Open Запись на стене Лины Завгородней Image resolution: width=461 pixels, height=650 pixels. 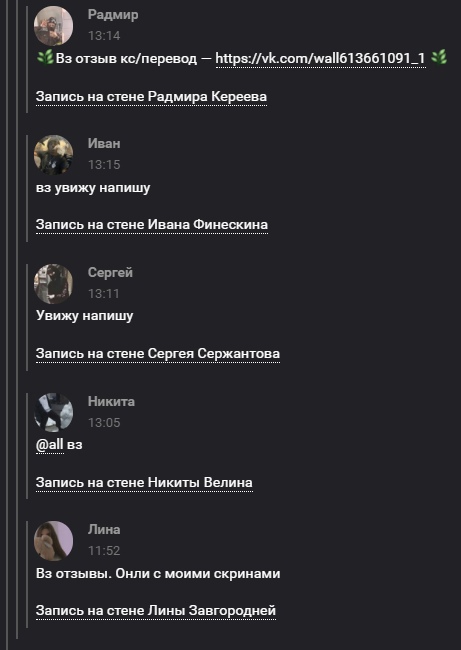(x=156, y=611)
